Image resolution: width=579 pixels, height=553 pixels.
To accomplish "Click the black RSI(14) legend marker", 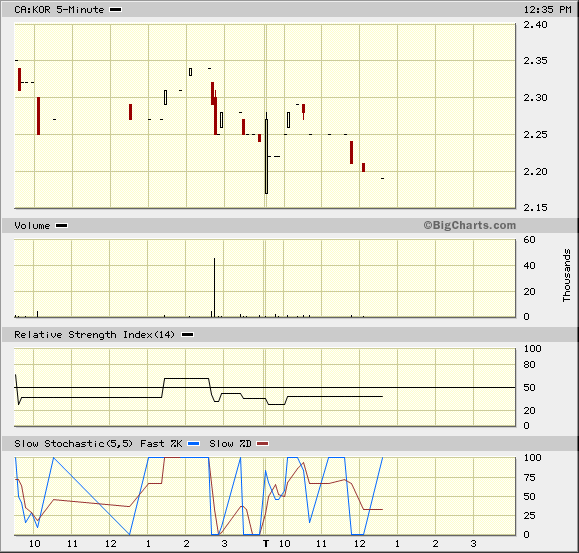I will [188, 334].
